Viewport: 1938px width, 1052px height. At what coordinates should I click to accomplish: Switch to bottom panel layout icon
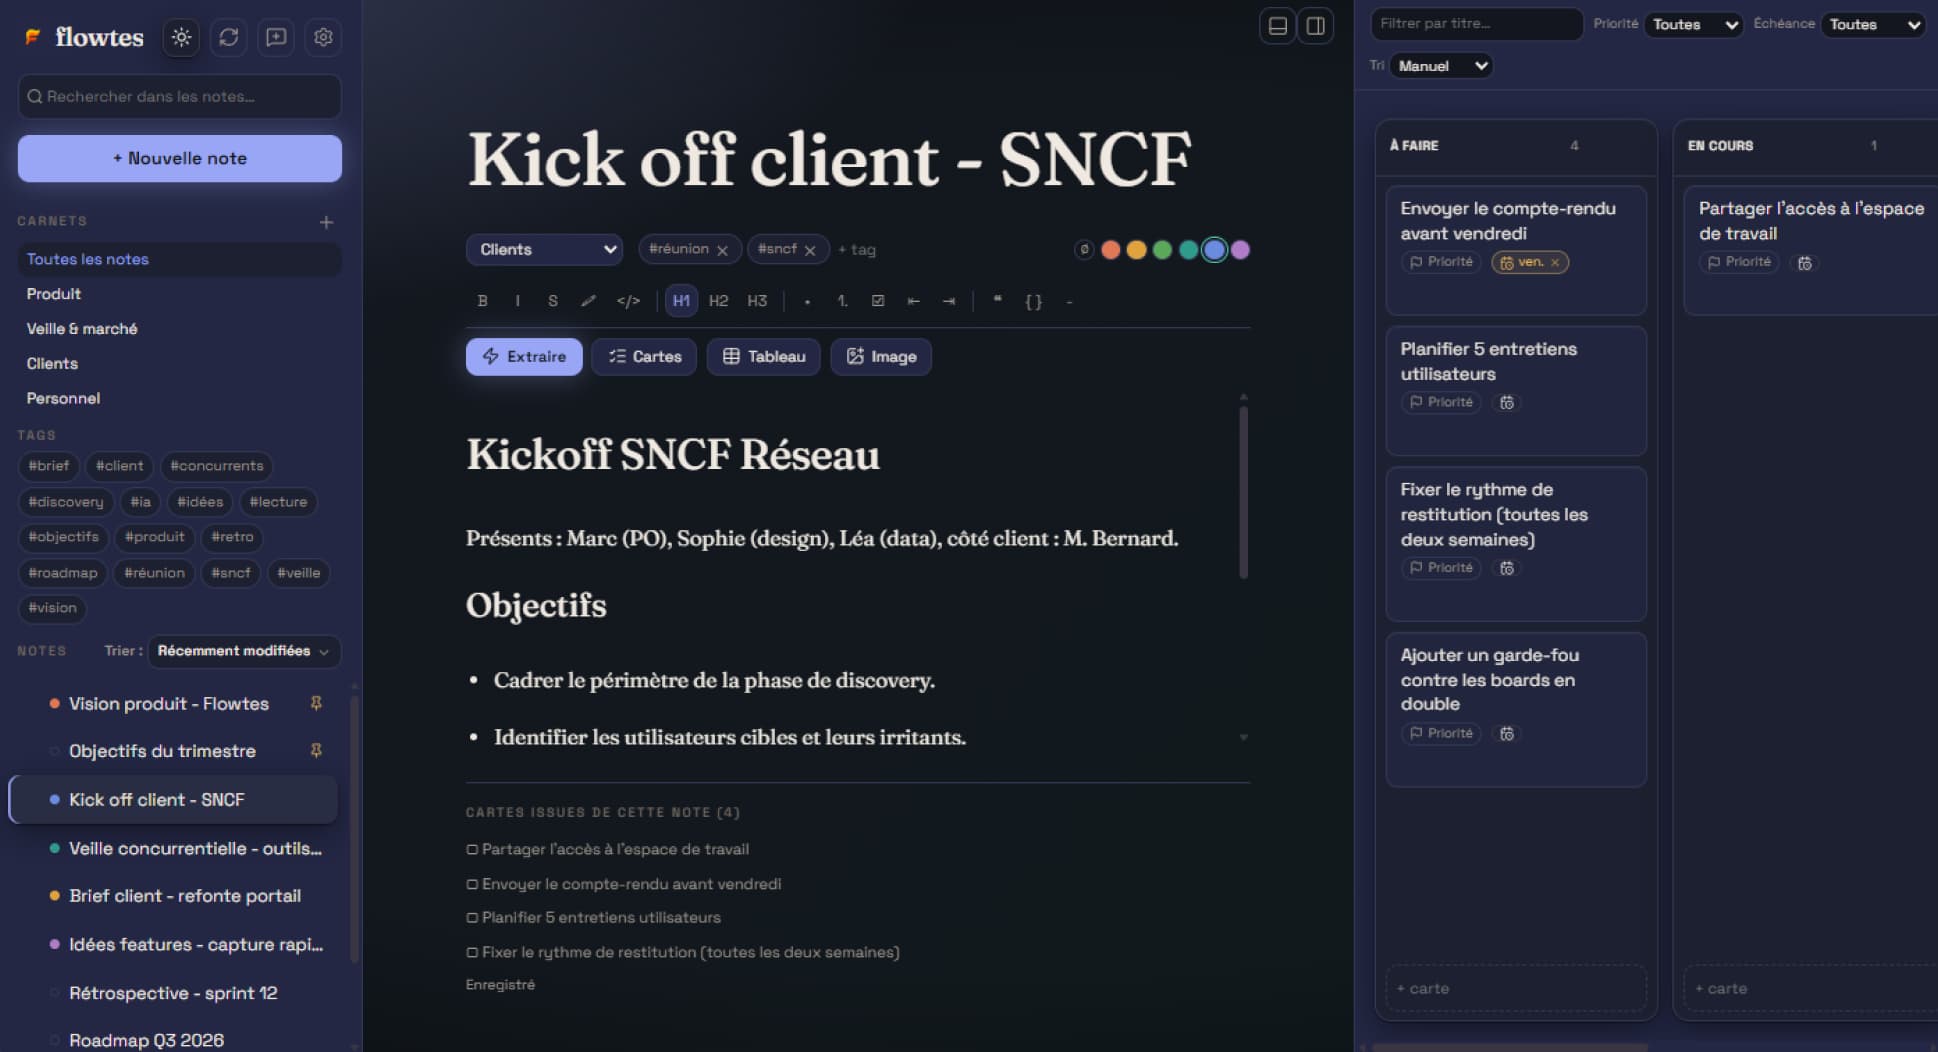coord(1277,26)
